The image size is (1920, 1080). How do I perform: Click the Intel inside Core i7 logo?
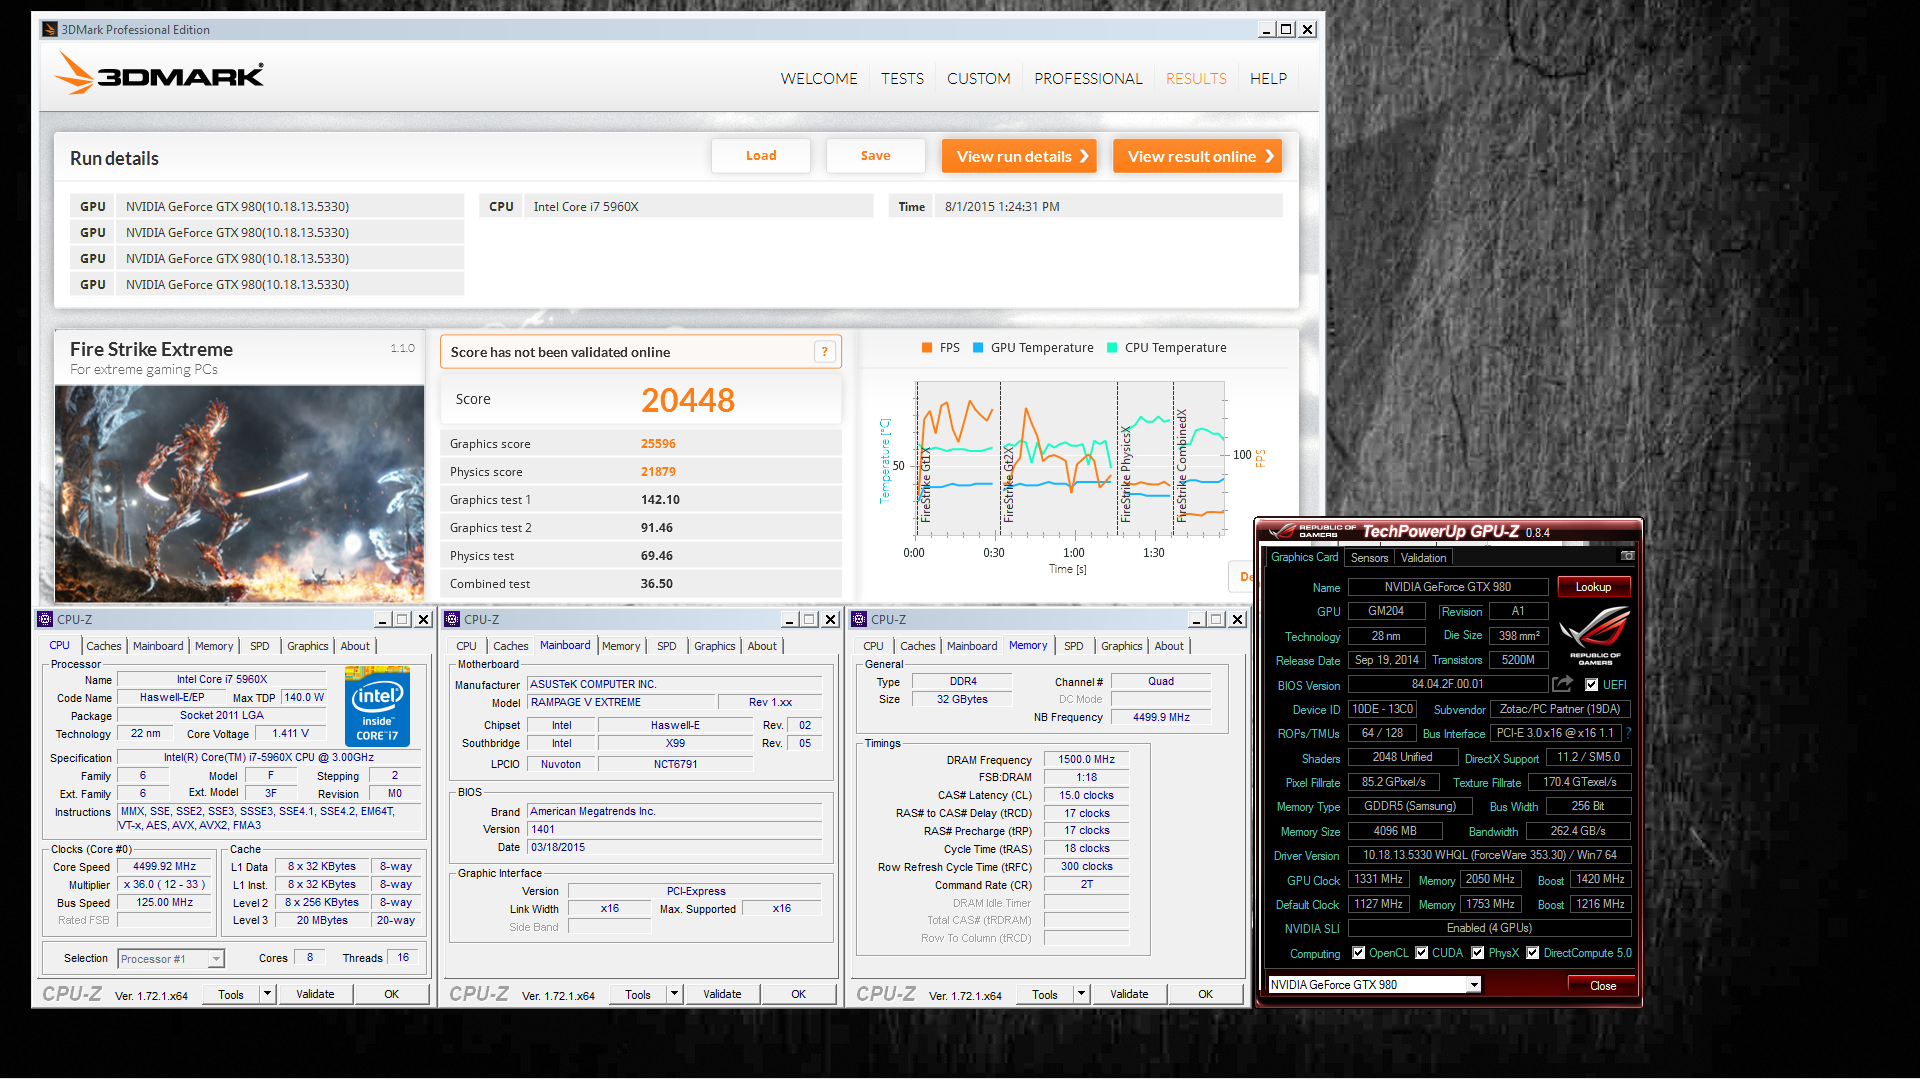coord(377,706)
